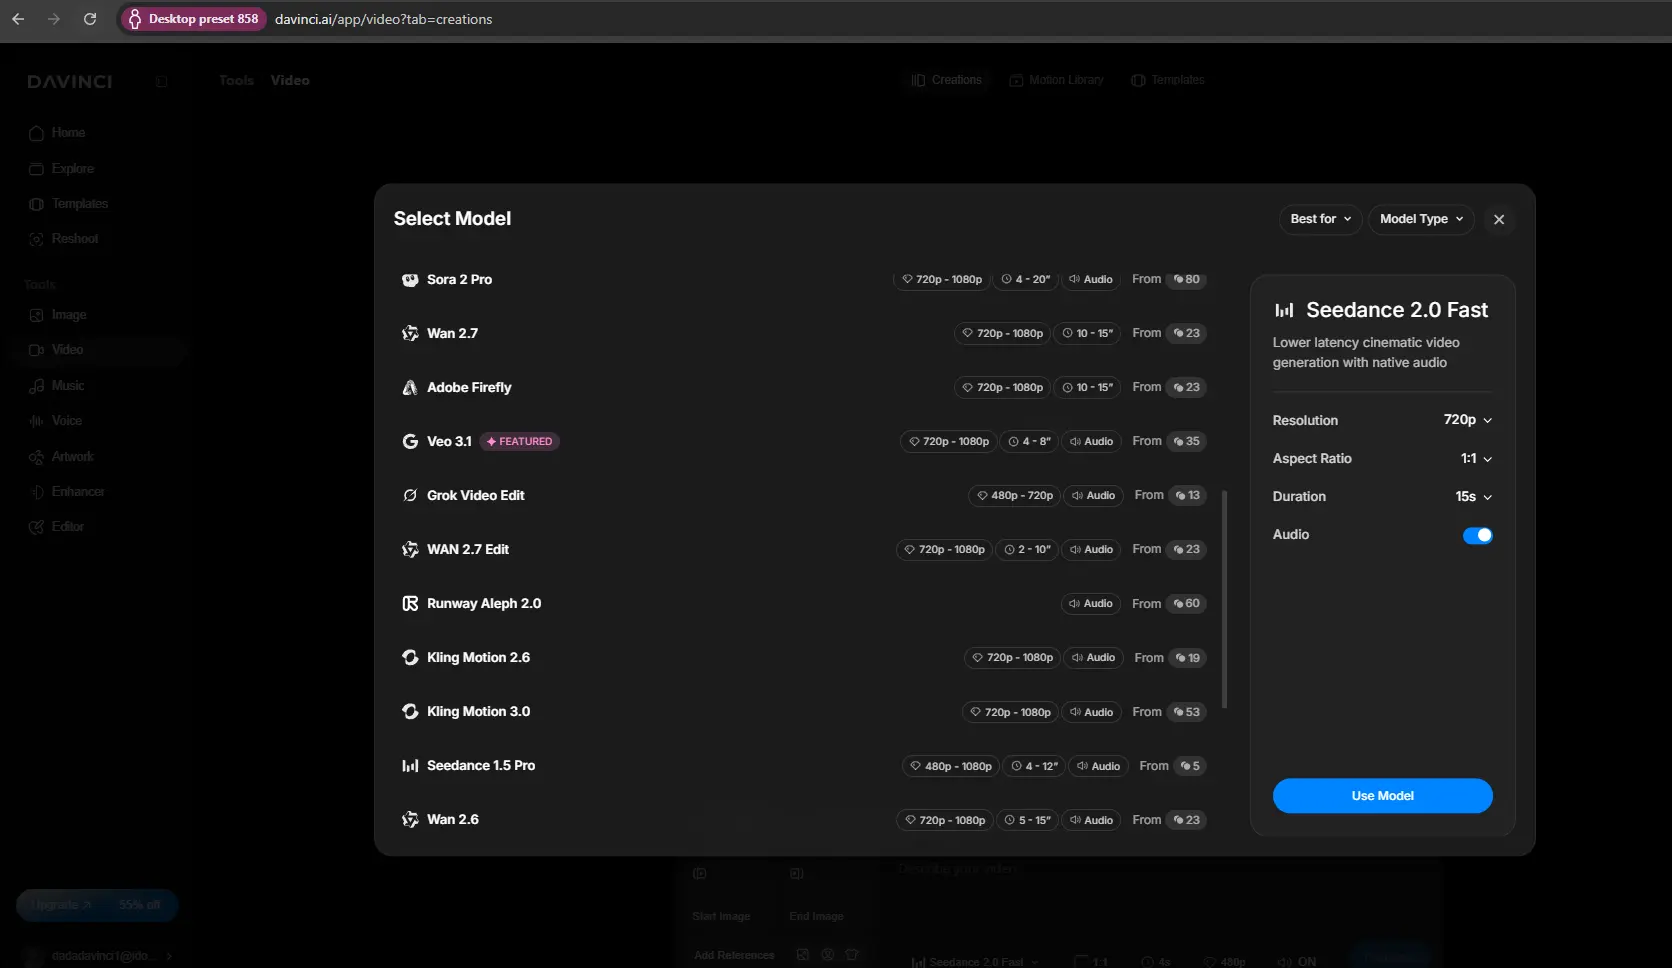Collapse the sidebar using the panel icon

click(162, 81)
